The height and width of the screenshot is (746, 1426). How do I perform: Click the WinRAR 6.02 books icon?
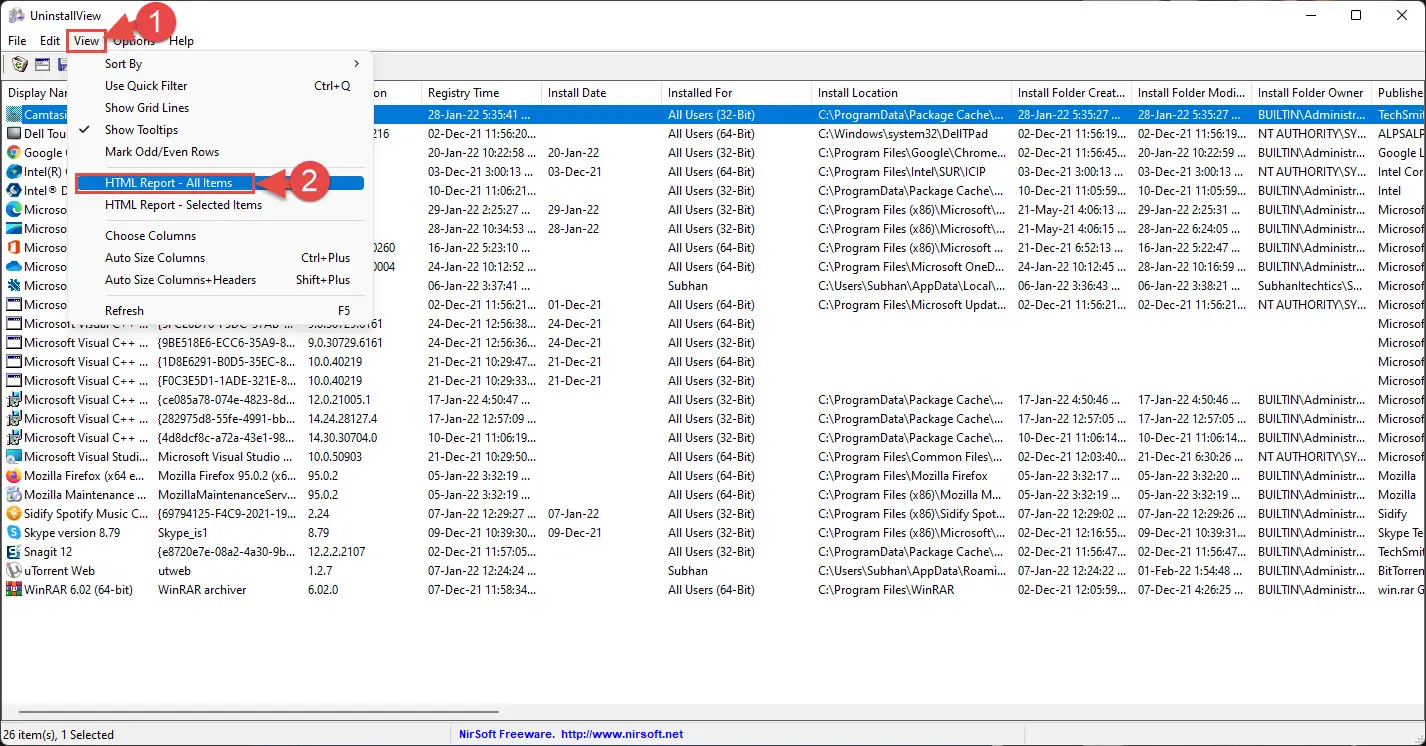tap(14, 590)
